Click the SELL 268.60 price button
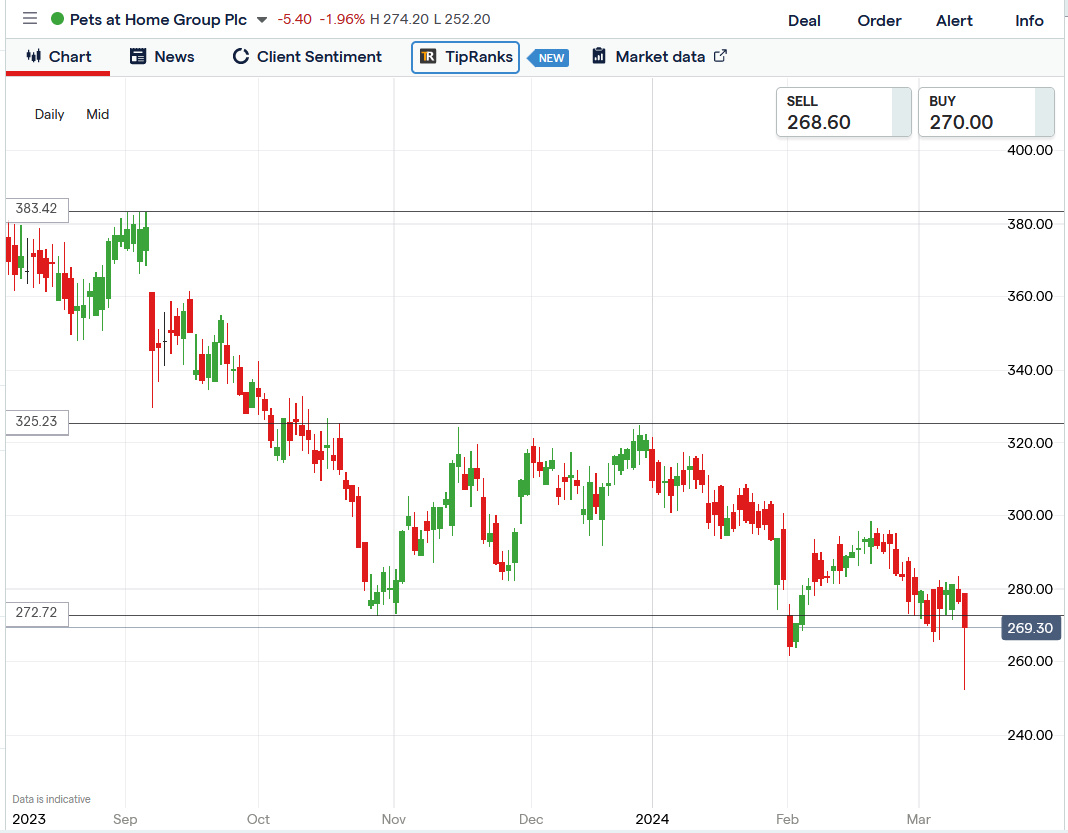Viewport: 1068px width, 833px height. pyautogui.click(x=844, y=112)
